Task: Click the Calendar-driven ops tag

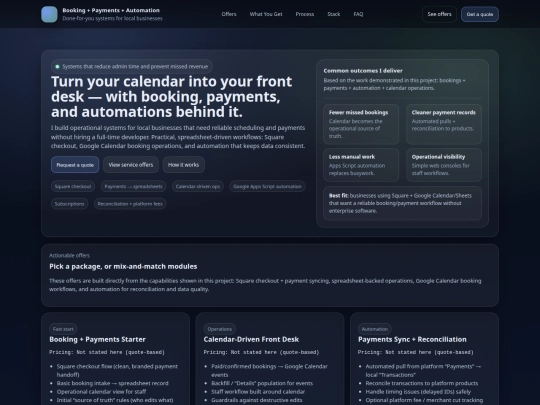Action: [x=198, y=186]
